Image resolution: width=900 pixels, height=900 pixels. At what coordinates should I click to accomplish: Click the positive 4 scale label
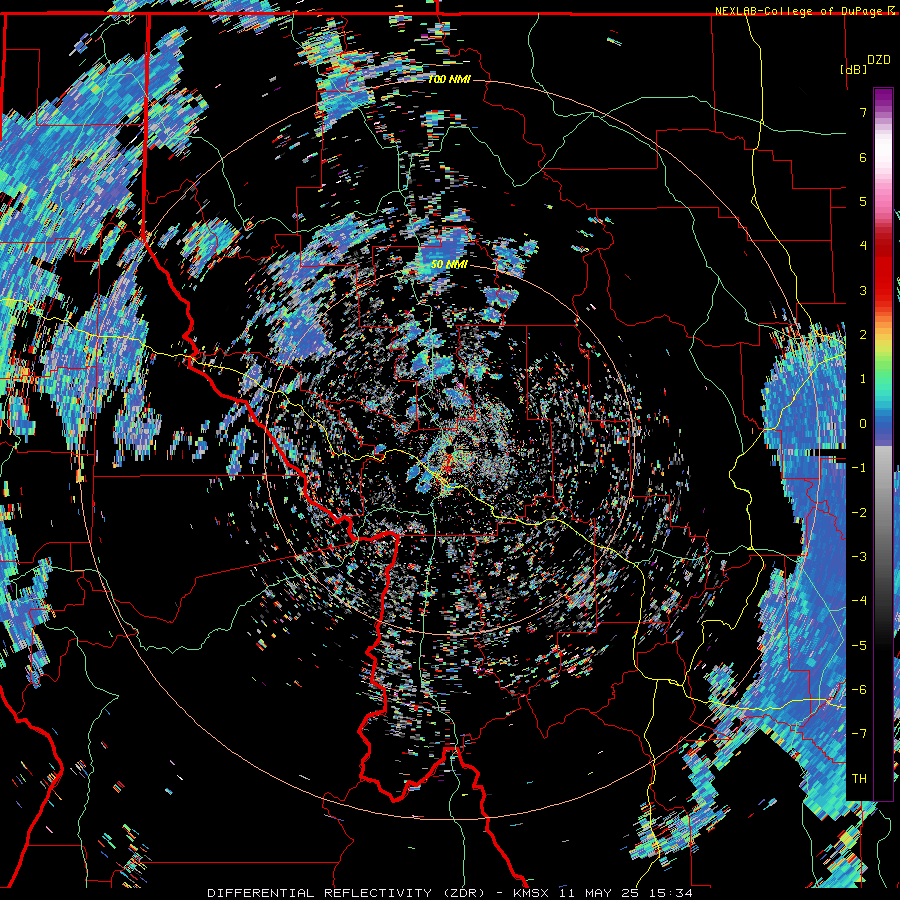pos(863,246)
